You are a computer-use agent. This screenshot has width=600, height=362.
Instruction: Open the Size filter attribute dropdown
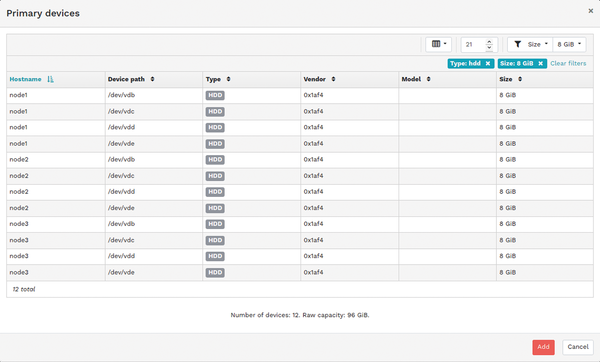[537, 44]
